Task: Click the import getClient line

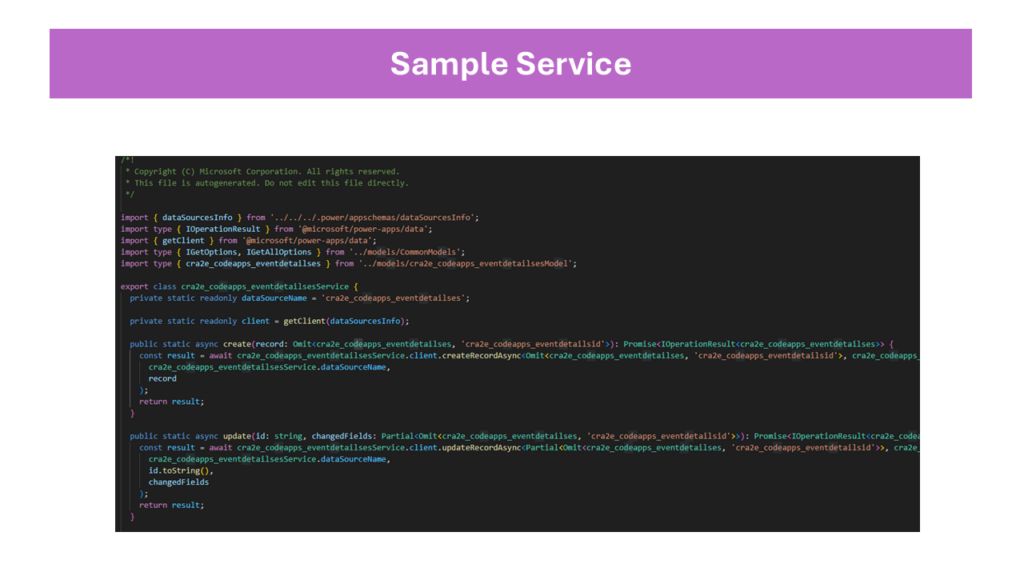Action: pyautogui.click(x=248, y=241)
